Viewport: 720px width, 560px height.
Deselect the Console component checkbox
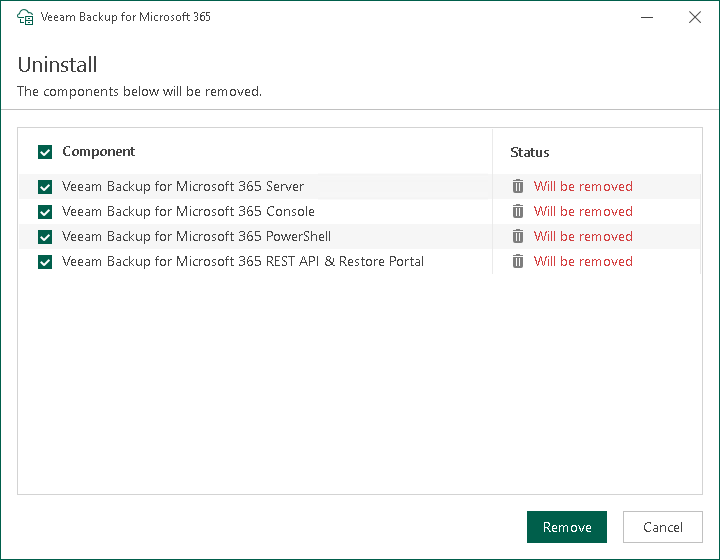[45, 212]
